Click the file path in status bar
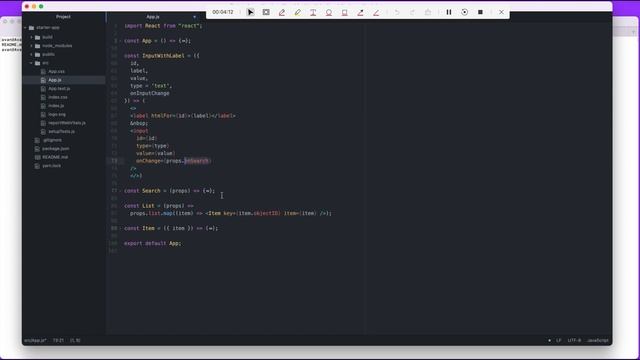640x360 pixels. pyautogui.click(x=35, y=340)
